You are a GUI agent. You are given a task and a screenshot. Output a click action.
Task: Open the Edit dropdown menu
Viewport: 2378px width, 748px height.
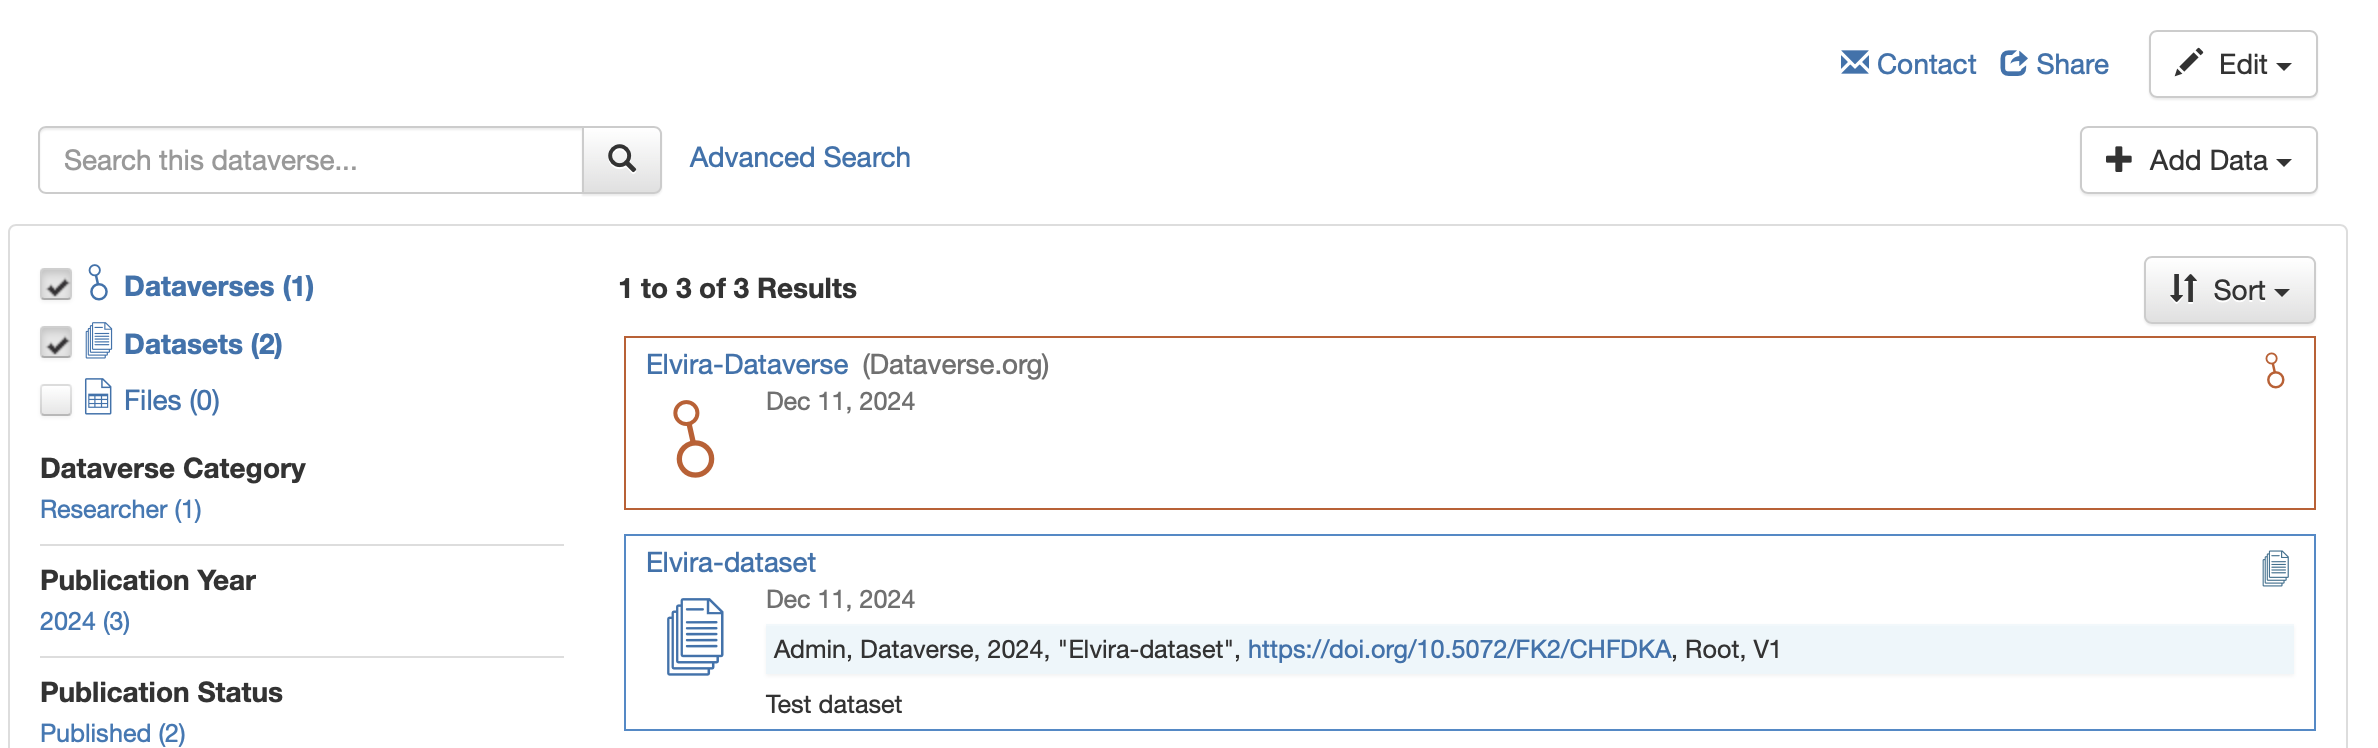pyautogui.click(x=2232, y=64)
